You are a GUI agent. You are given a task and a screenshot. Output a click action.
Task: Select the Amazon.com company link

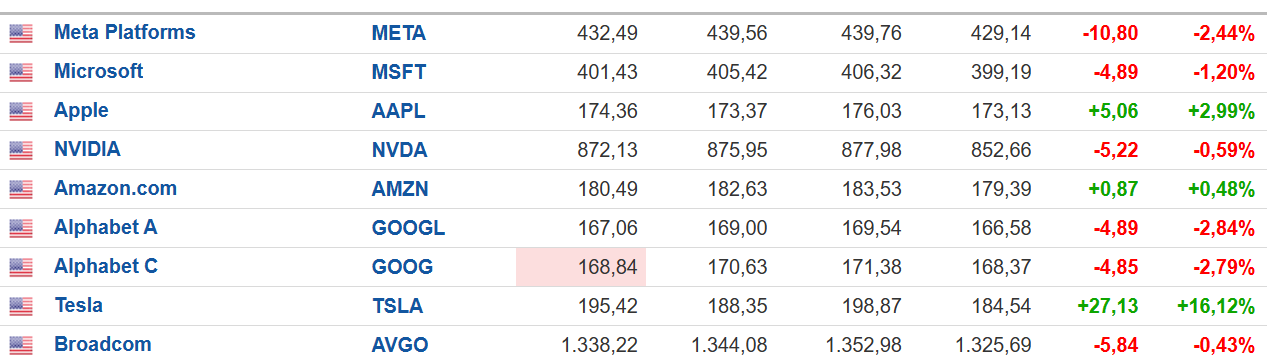[x=115, y=188]
